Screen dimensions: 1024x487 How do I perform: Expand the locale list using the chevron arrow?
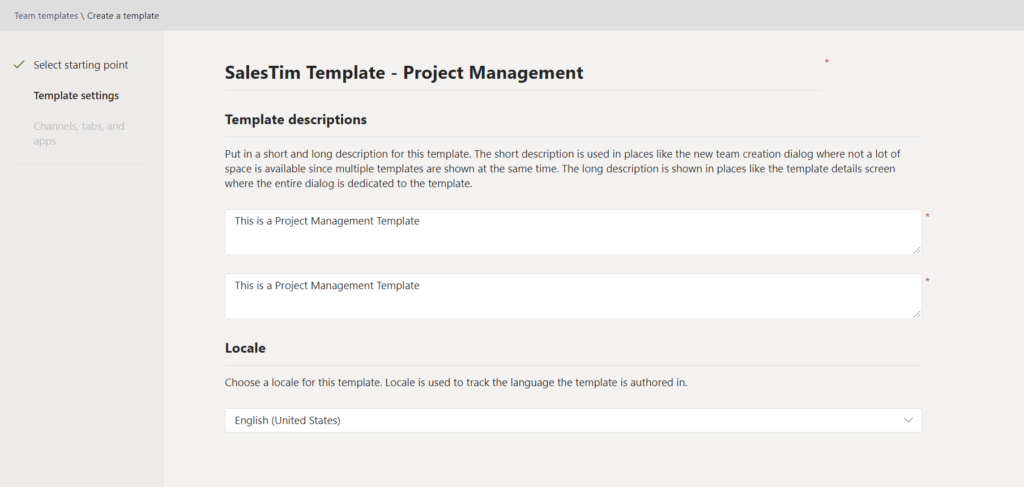(x=908, y=420)
